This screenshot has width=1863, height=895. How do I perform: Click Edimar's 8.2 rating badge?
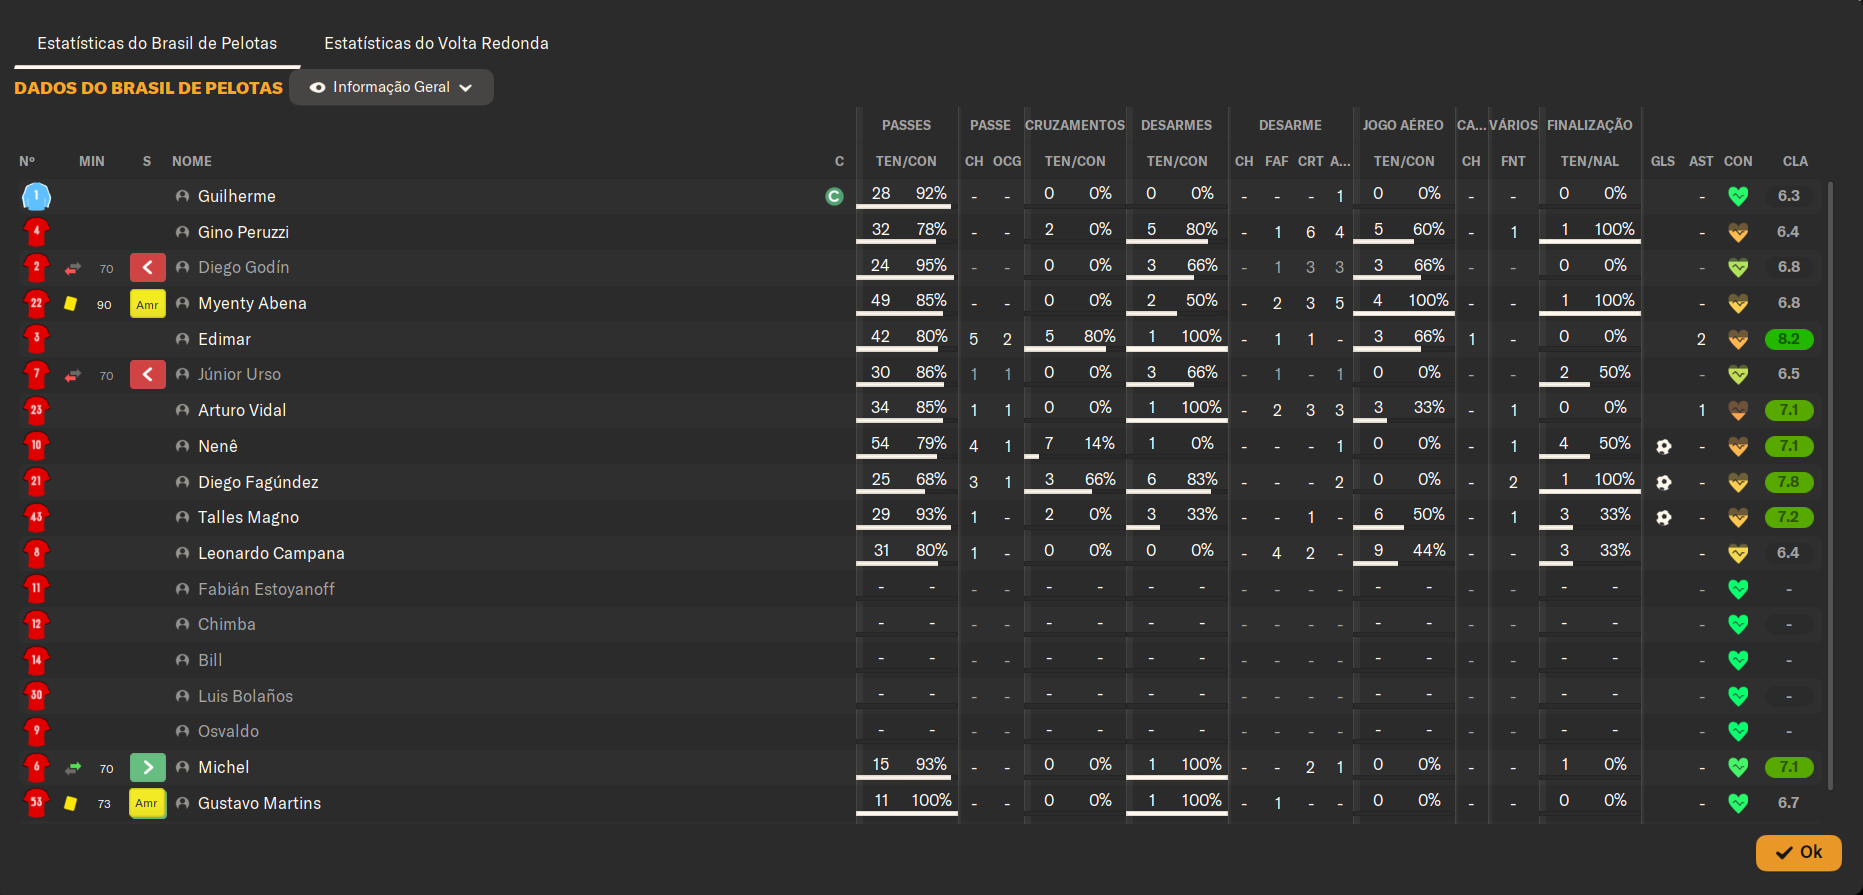pyautogui.click(x=1789, y=339)
